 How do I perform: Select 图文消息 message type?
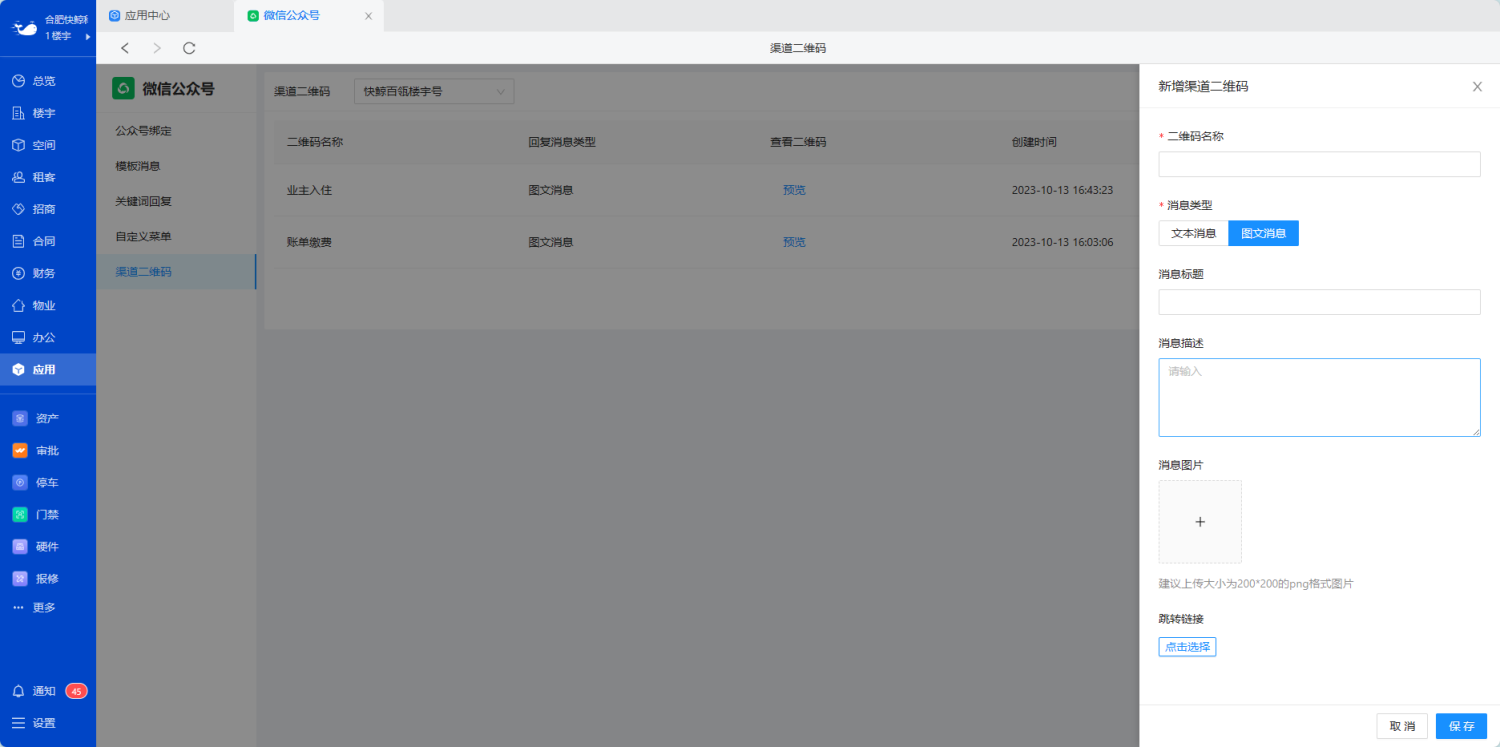1263,233
